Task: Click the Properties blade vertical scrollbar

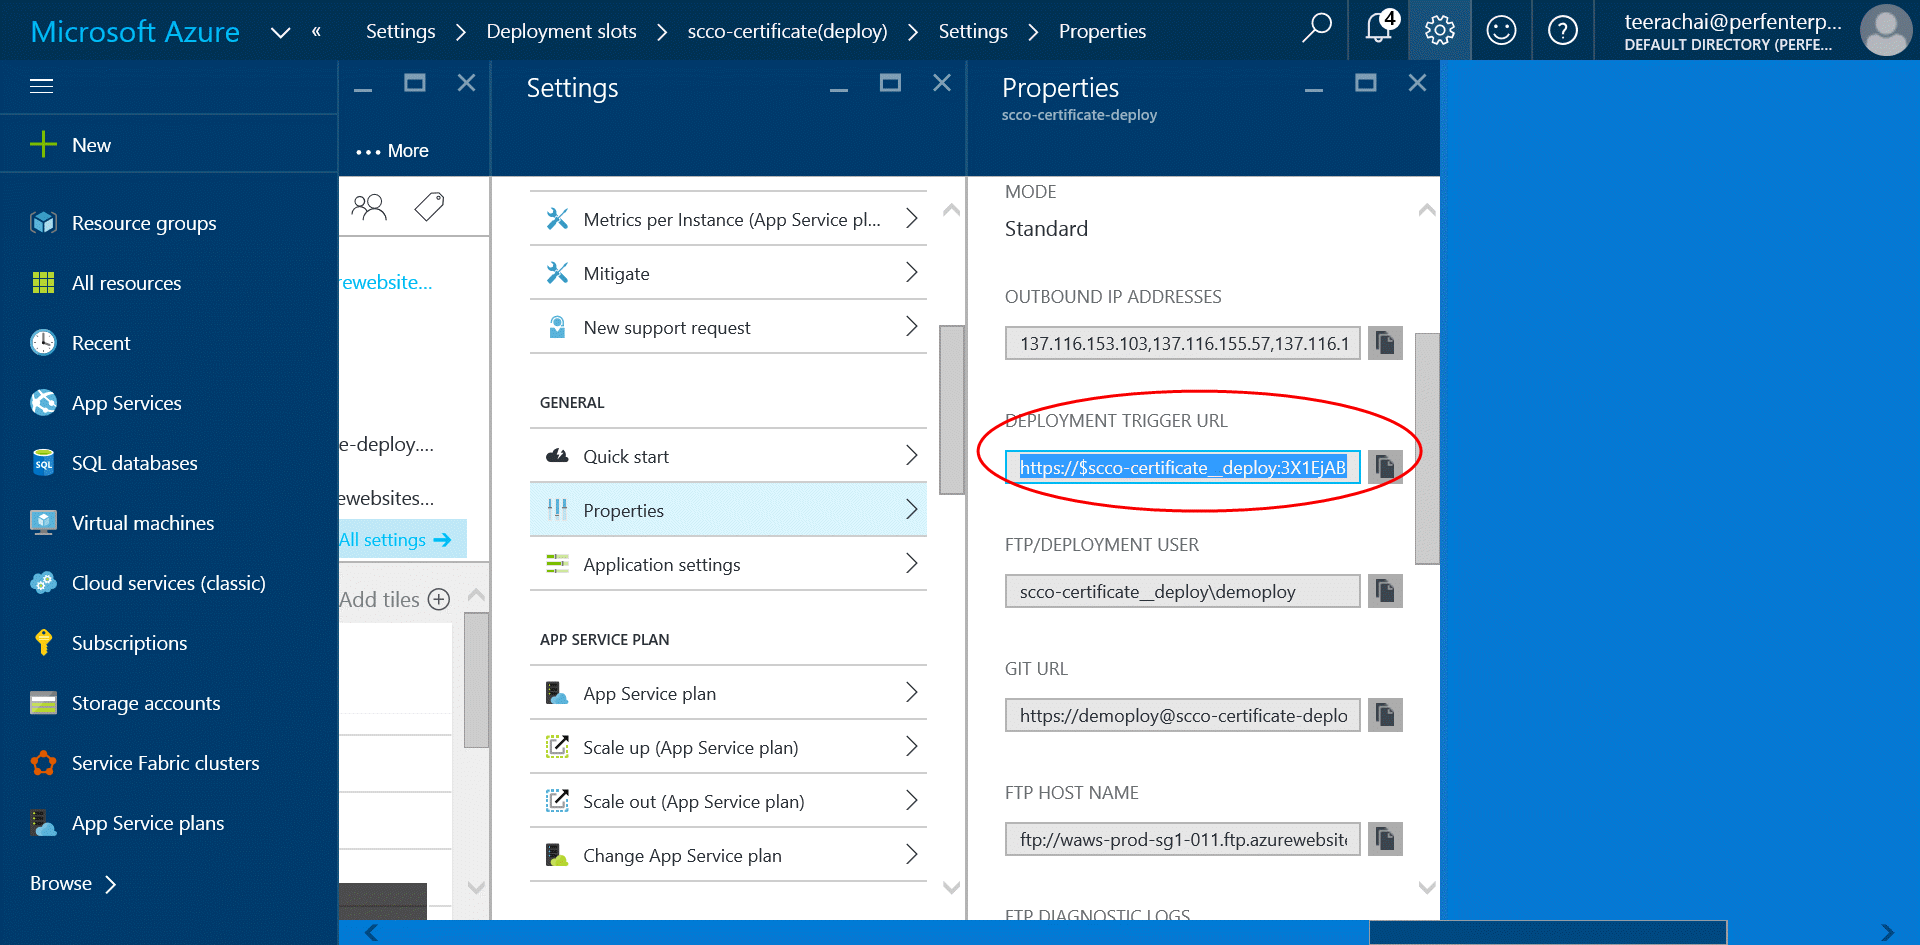Action: [1427, 448]
